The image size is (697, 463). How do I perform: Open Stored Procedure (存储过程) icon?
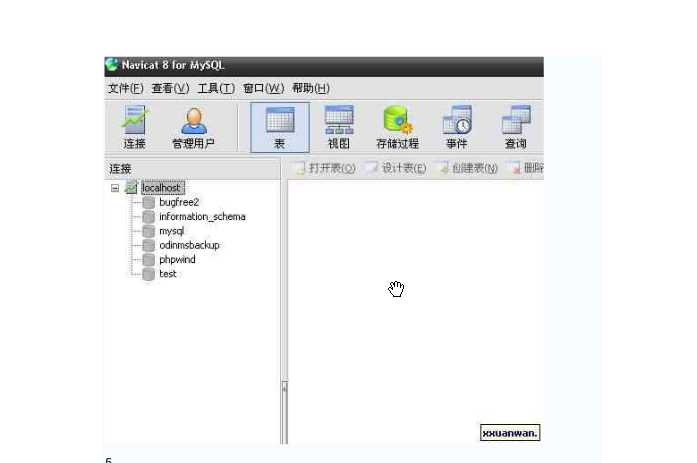397,127
